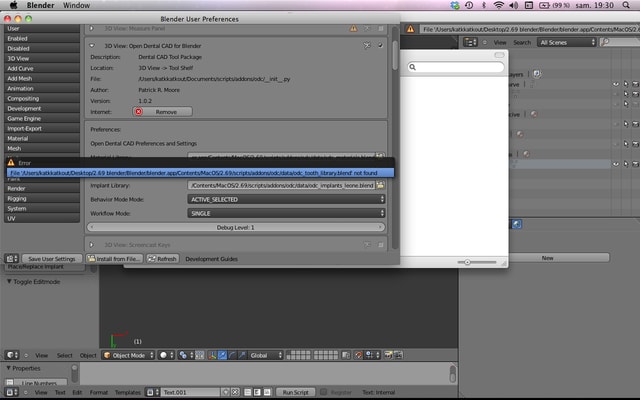Image resolution: width=640 pixels, height=400 pixels.
Task: Collapse the Open Dental CAD addon details
Action: point(92,45)
